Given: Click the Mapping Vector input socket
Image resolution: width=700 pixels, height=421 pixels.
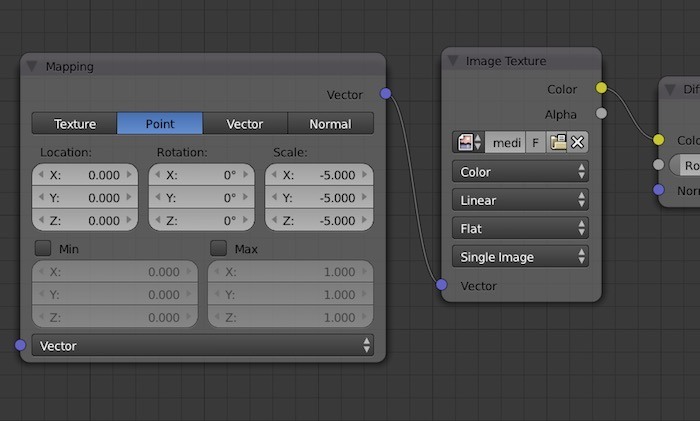Looking at the screenshot, I should [20, 345].
